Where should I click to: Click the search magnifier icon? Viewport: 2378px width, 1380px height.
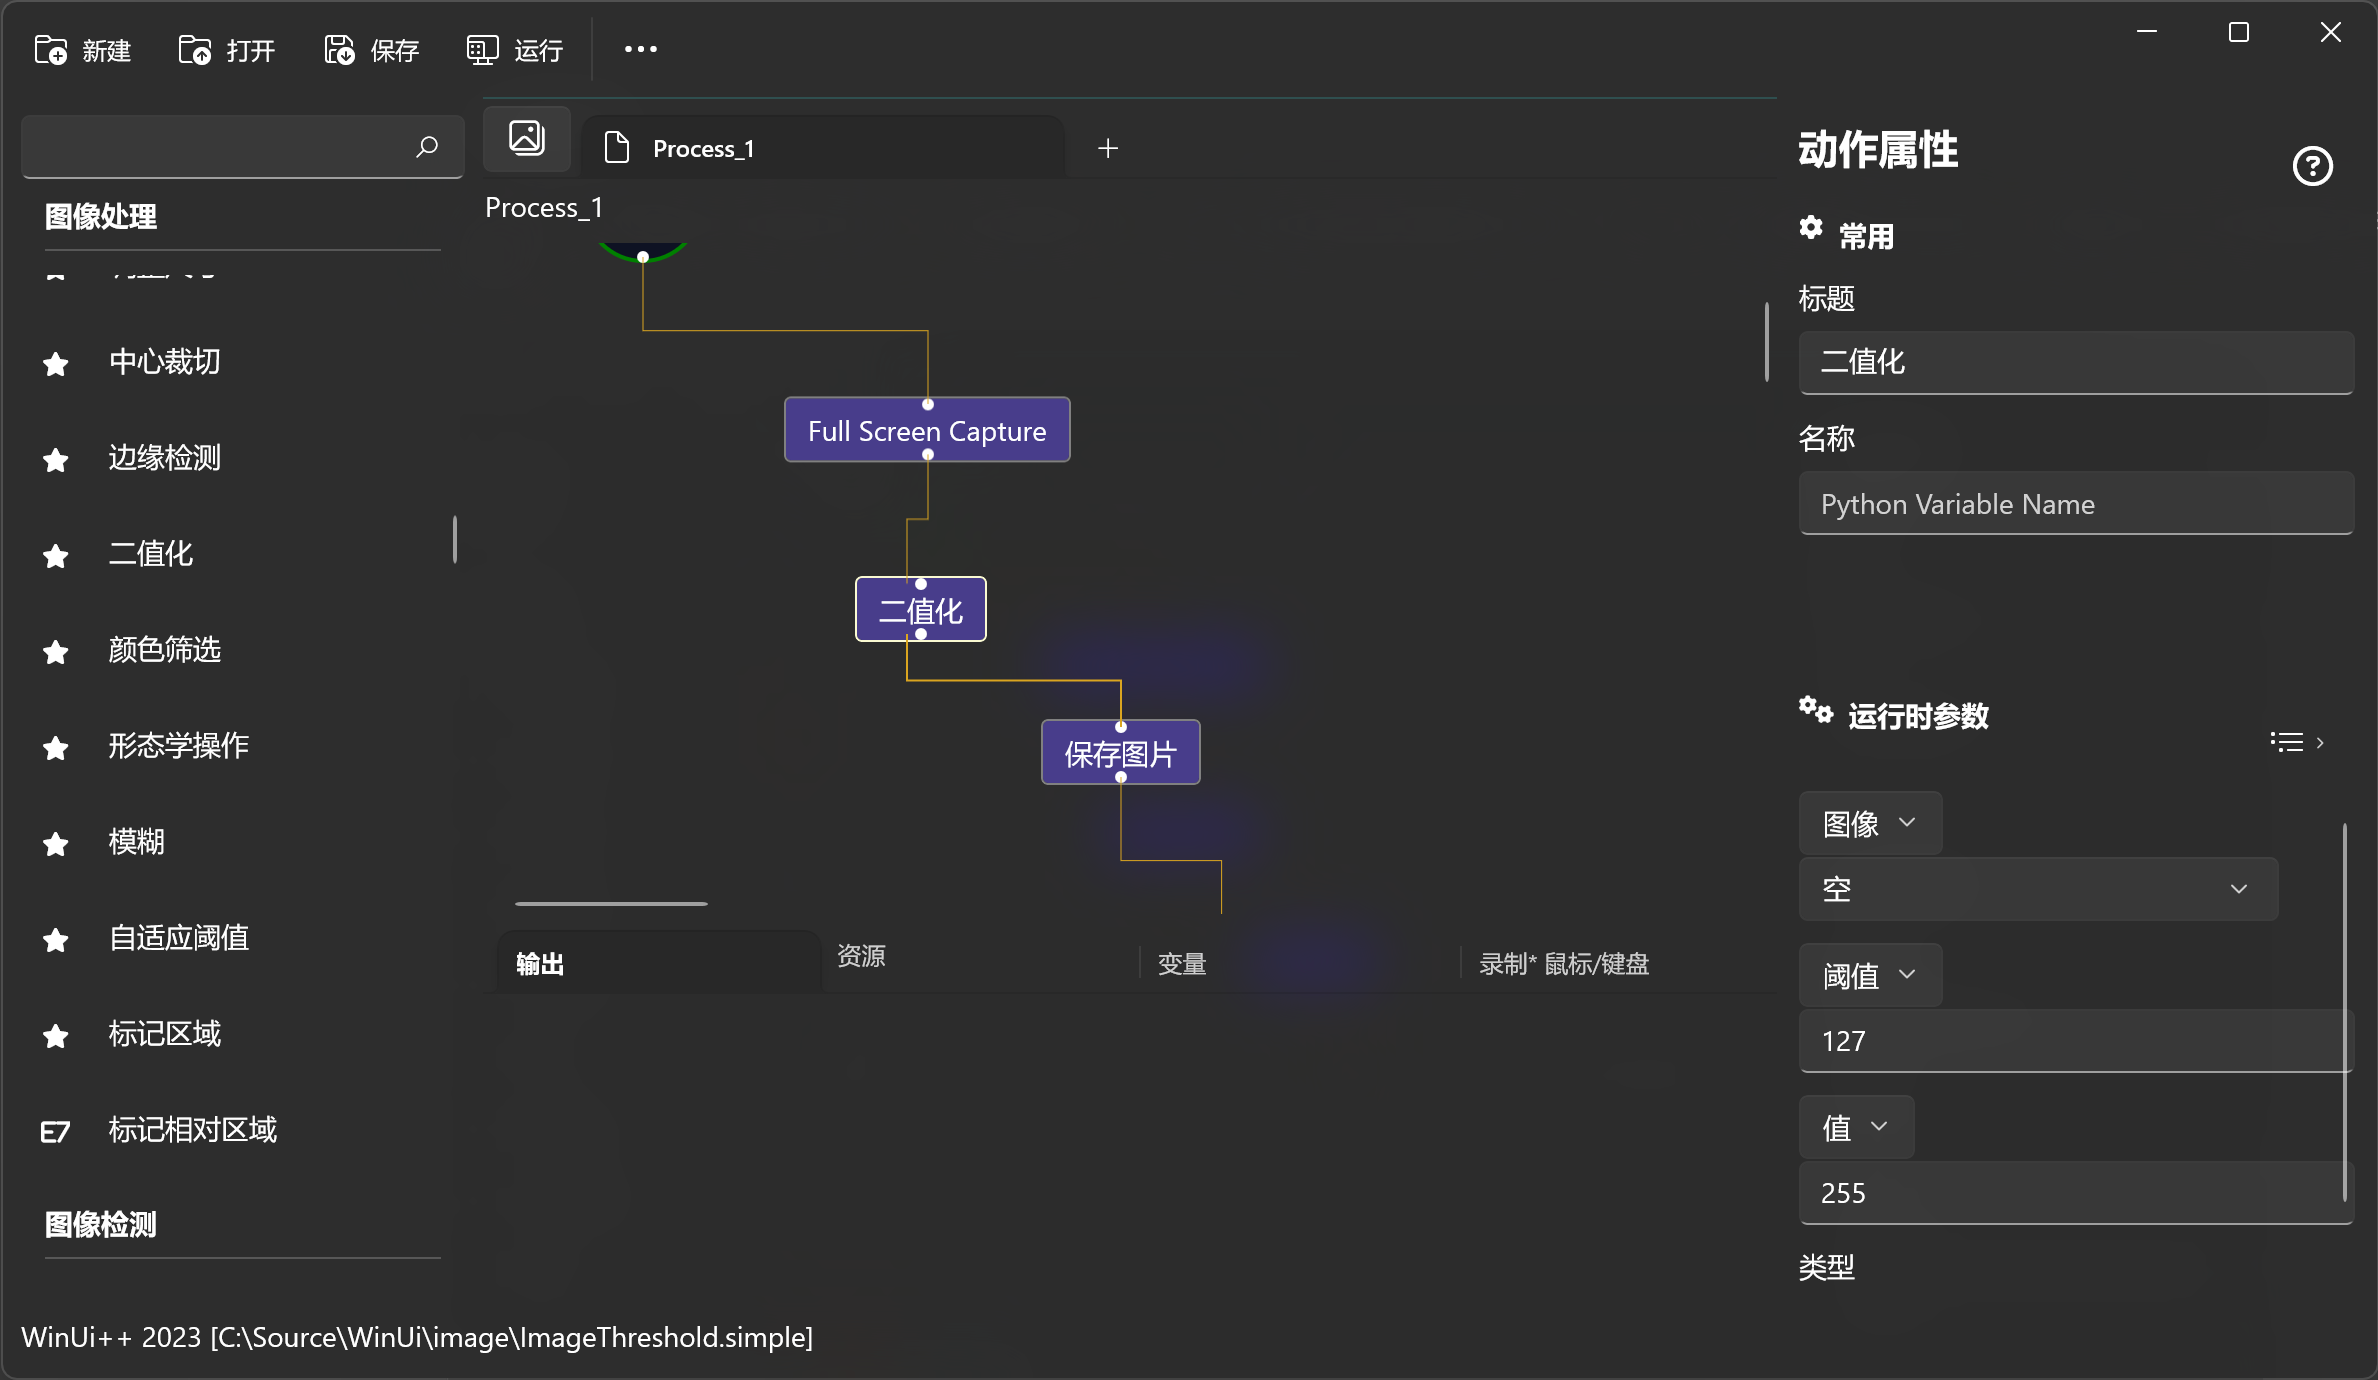pos(427,147)
